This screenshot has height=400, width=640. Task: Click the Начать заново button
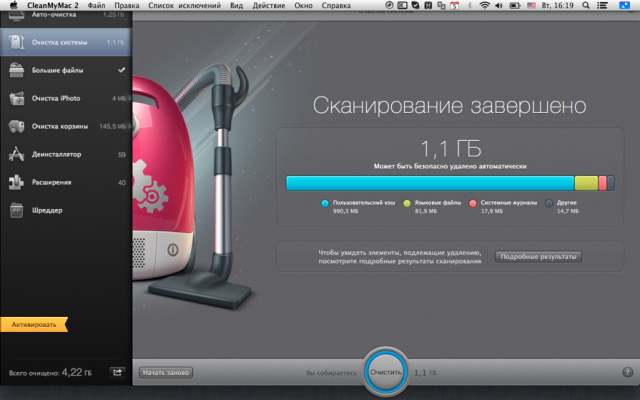tap(166, 372)
